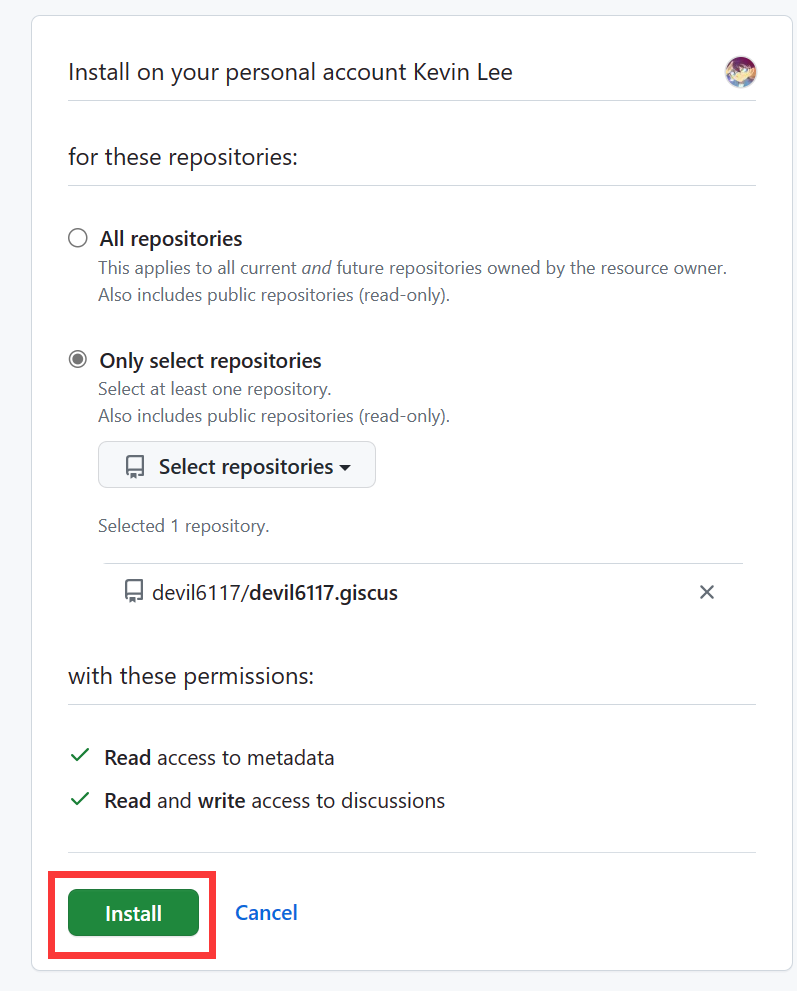Click the Kevin Lee profile avatar
This screenshot has height=991, width=797.
pyautogui.click(x=740, y=72)
